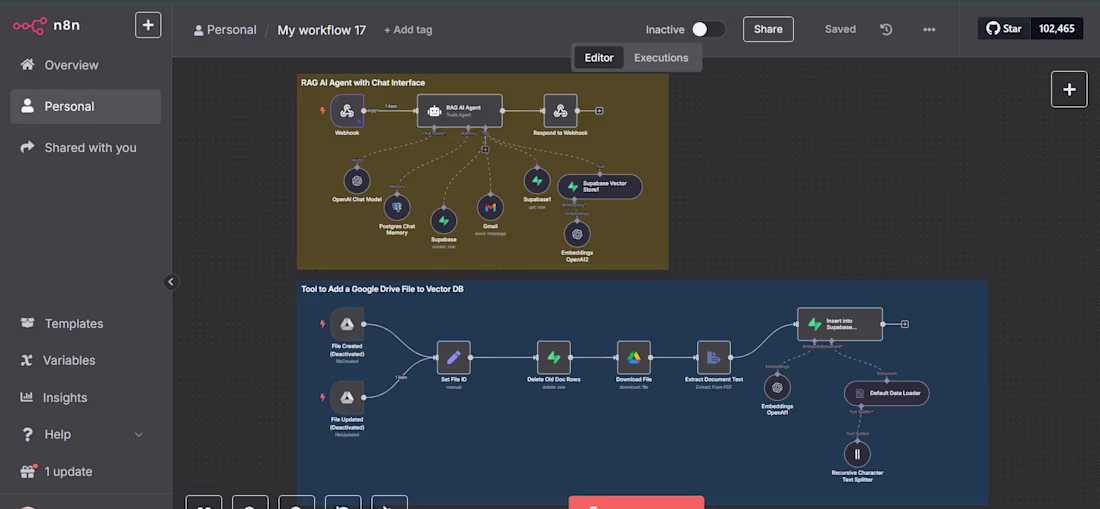
Task: Click RAG AI Agent with Chat Interface title
Action: click(x=363, y=83)
